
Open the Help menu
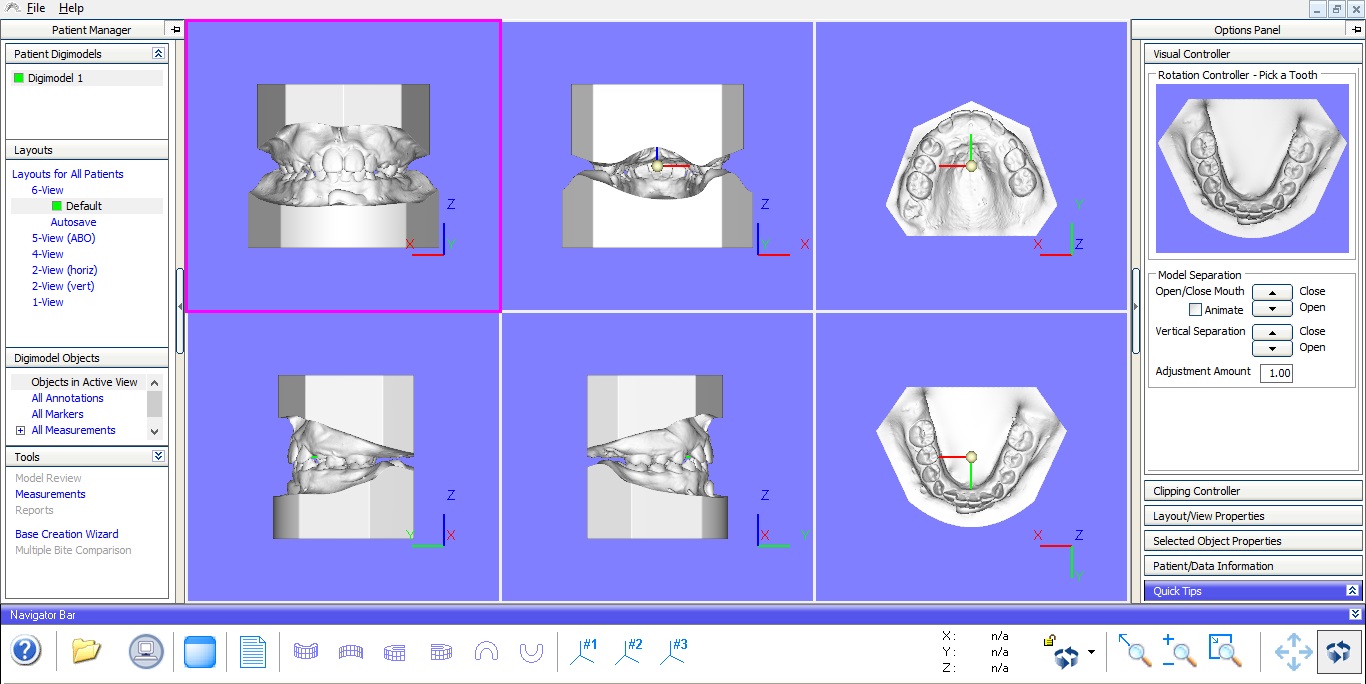click(71, 8)
